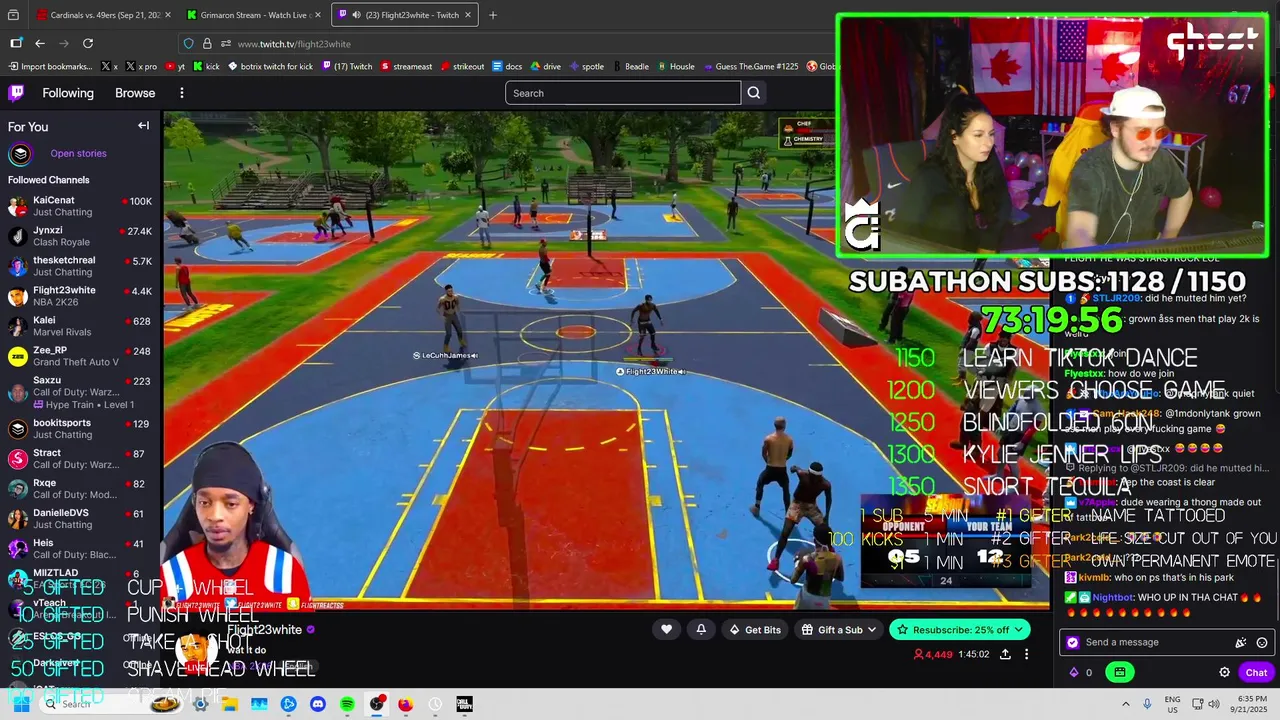Collapse the For You sidebar
This screenshot has width=1280, height=720.
[x=143, y=126]
